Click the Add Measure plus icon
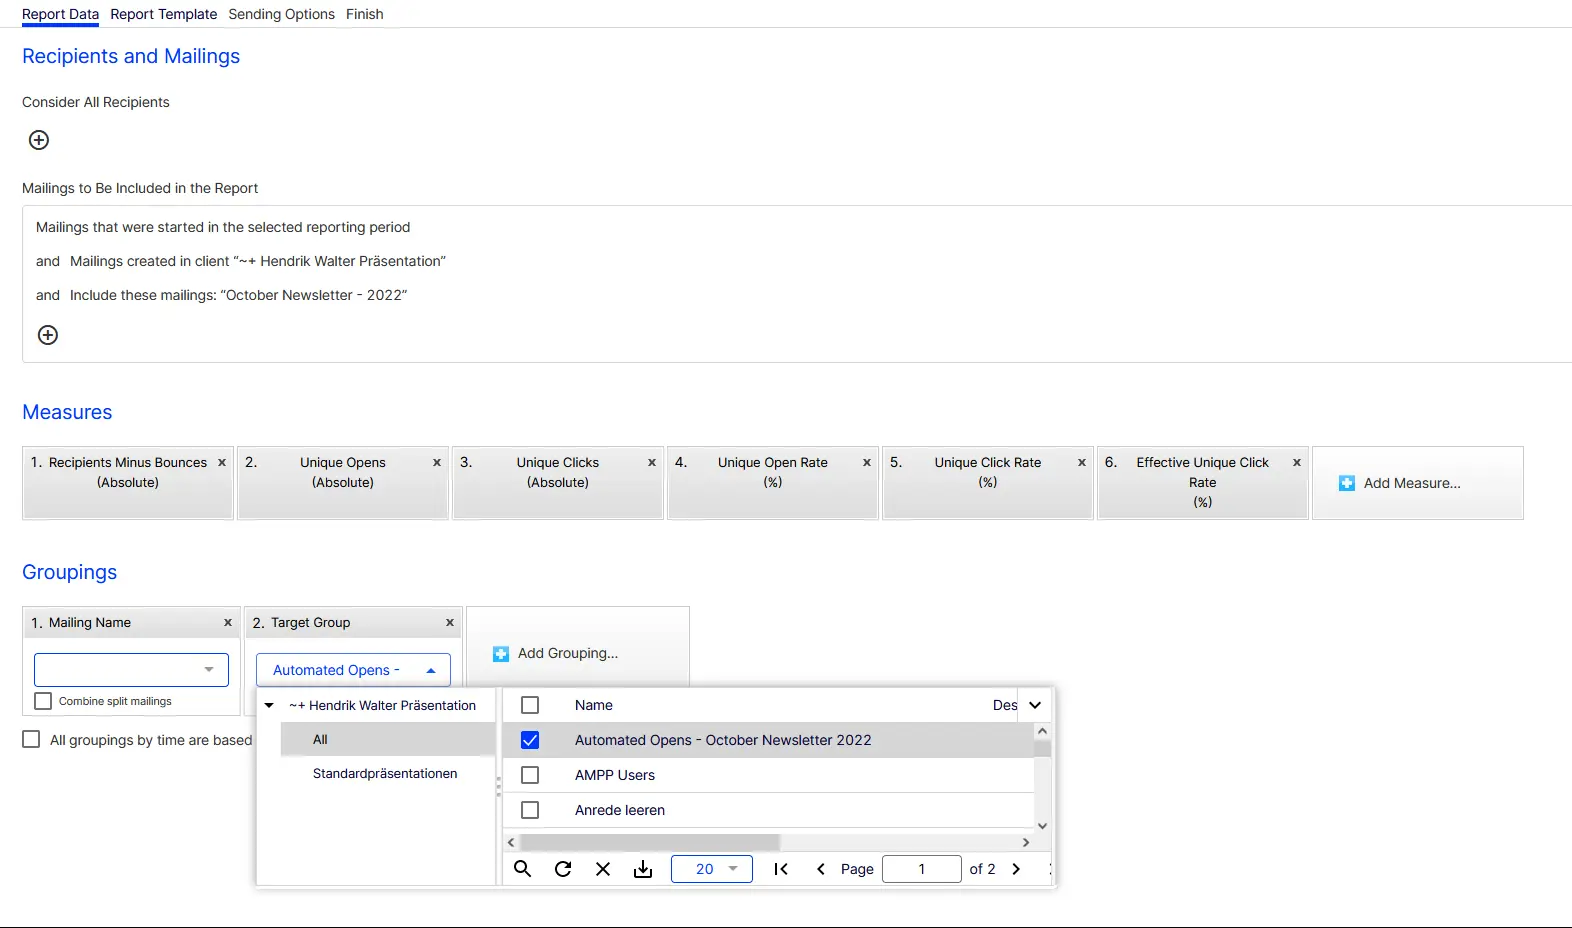This screenshot has width=1572, height=928. (1347, 483)
